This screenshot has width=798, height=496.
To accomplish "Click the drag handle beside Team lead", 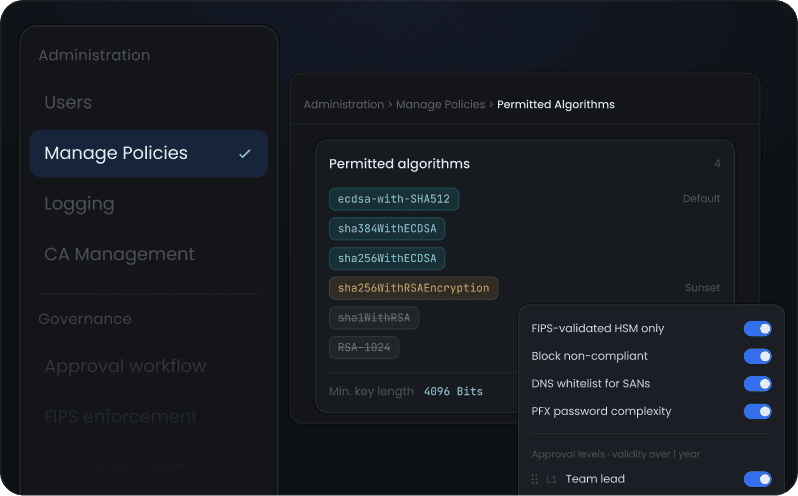I will pyautogui.click(x=534, y=479).
